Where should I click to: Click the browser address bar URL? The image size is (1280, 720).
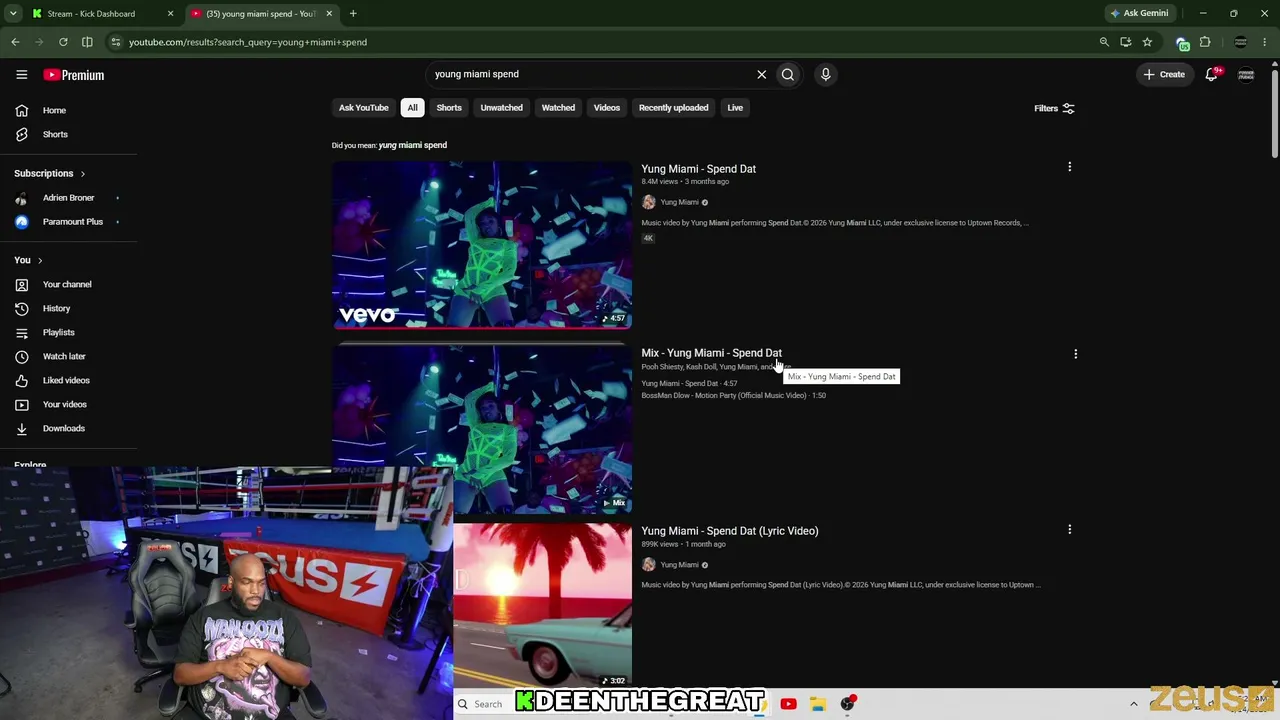coord(248,42)
